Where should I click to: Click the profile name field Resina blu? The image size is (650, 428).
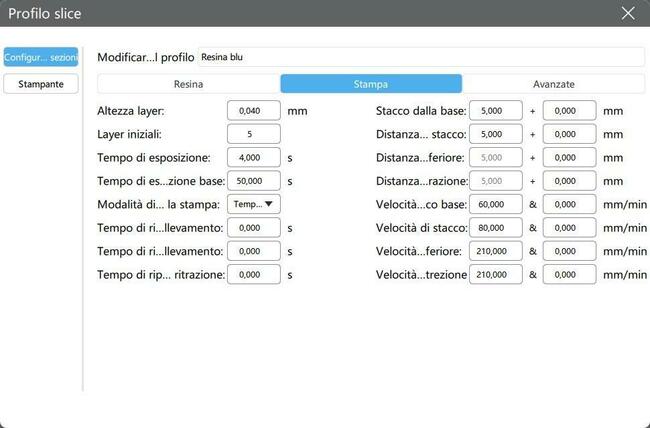420,58
